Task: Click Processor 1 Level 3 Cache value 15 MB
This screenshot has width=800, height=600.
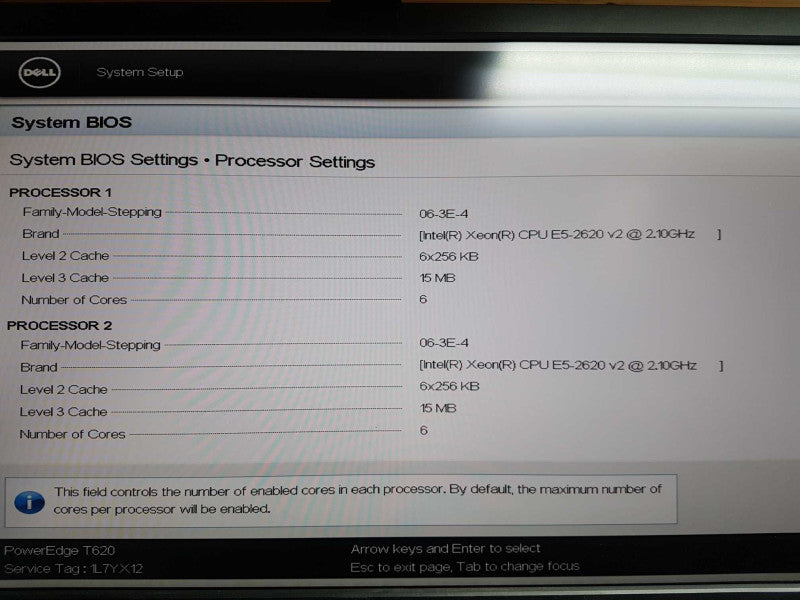Action: coord(437,278)
